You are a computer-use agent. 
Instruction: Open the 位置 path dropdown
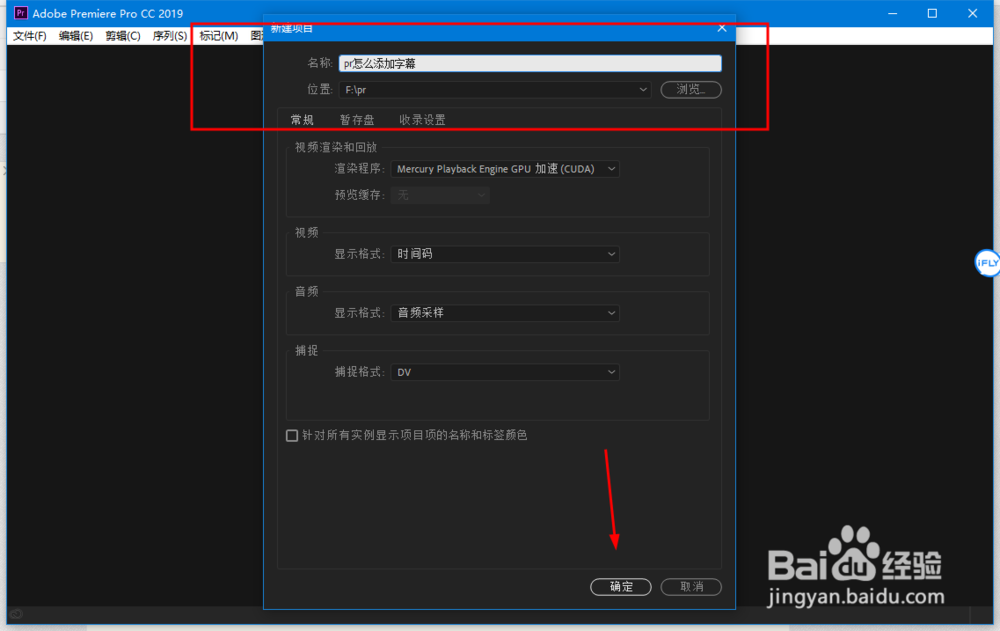(x=495, y=90)
